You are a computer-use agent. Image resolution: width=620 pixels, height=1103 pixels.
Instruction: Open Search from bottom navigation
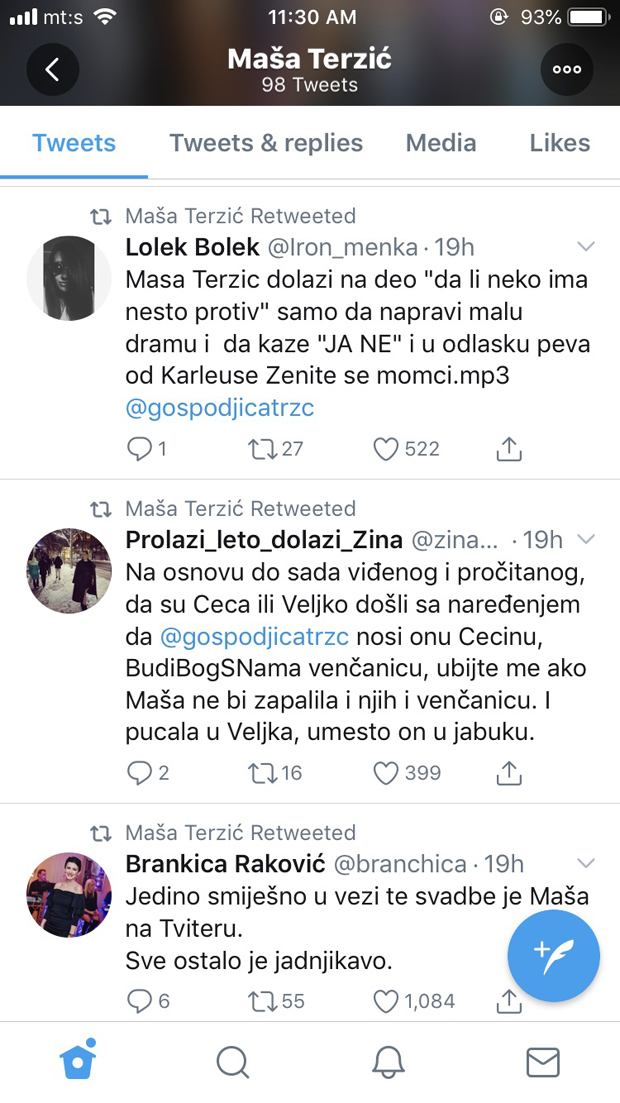[233, 1061]
